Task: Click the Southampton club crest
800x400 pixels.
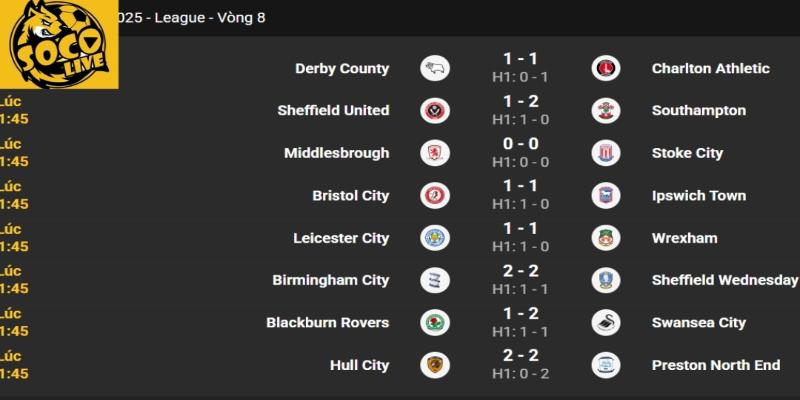Action: click(x=605, y=110)
